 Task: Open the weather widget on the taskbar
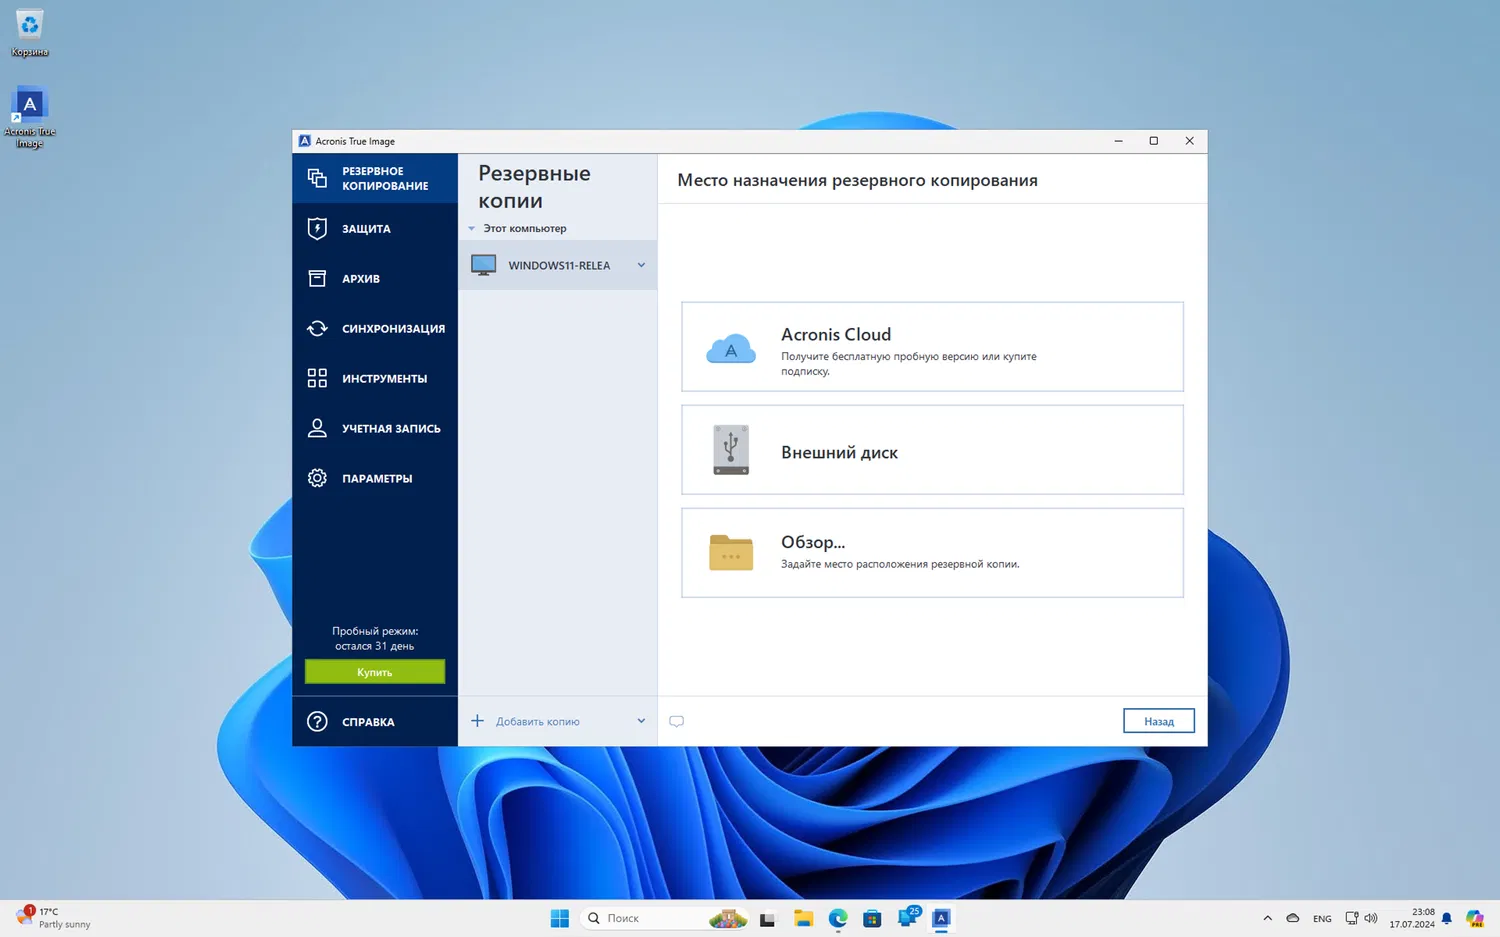pyautogui.click(x=55, y=918)
